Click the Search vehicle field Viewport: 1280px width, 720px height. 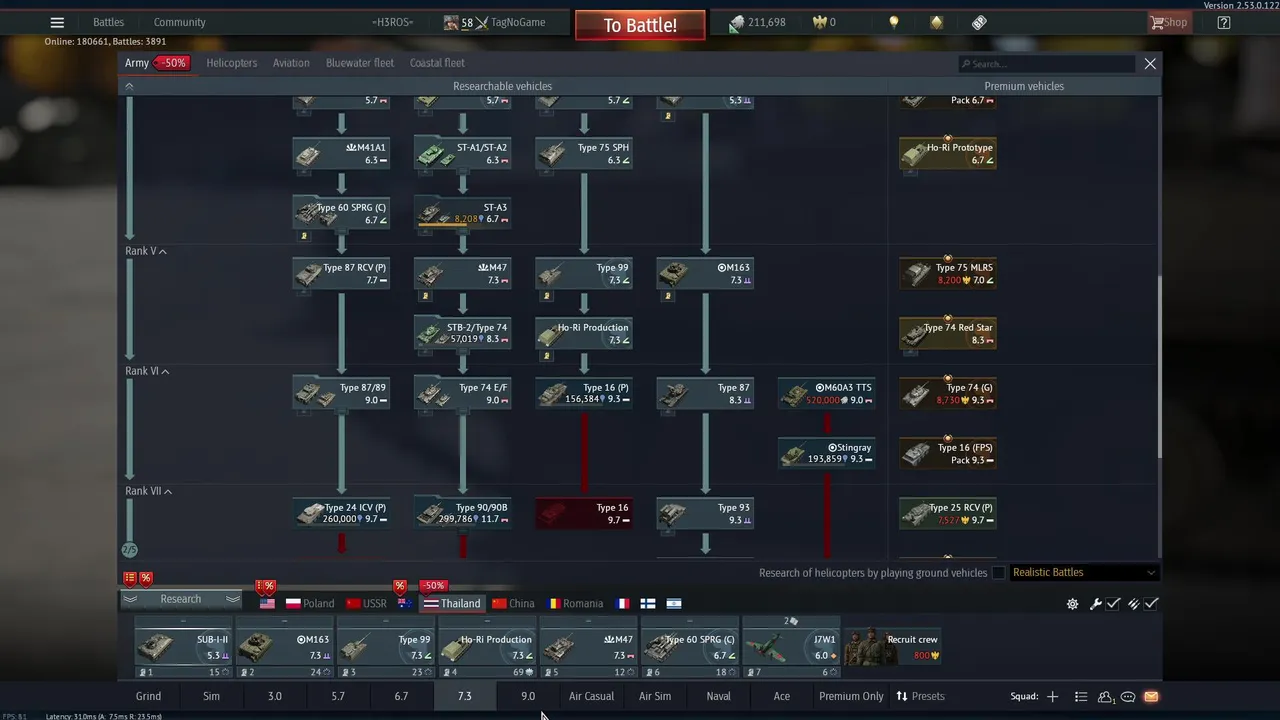(1046, 64)
